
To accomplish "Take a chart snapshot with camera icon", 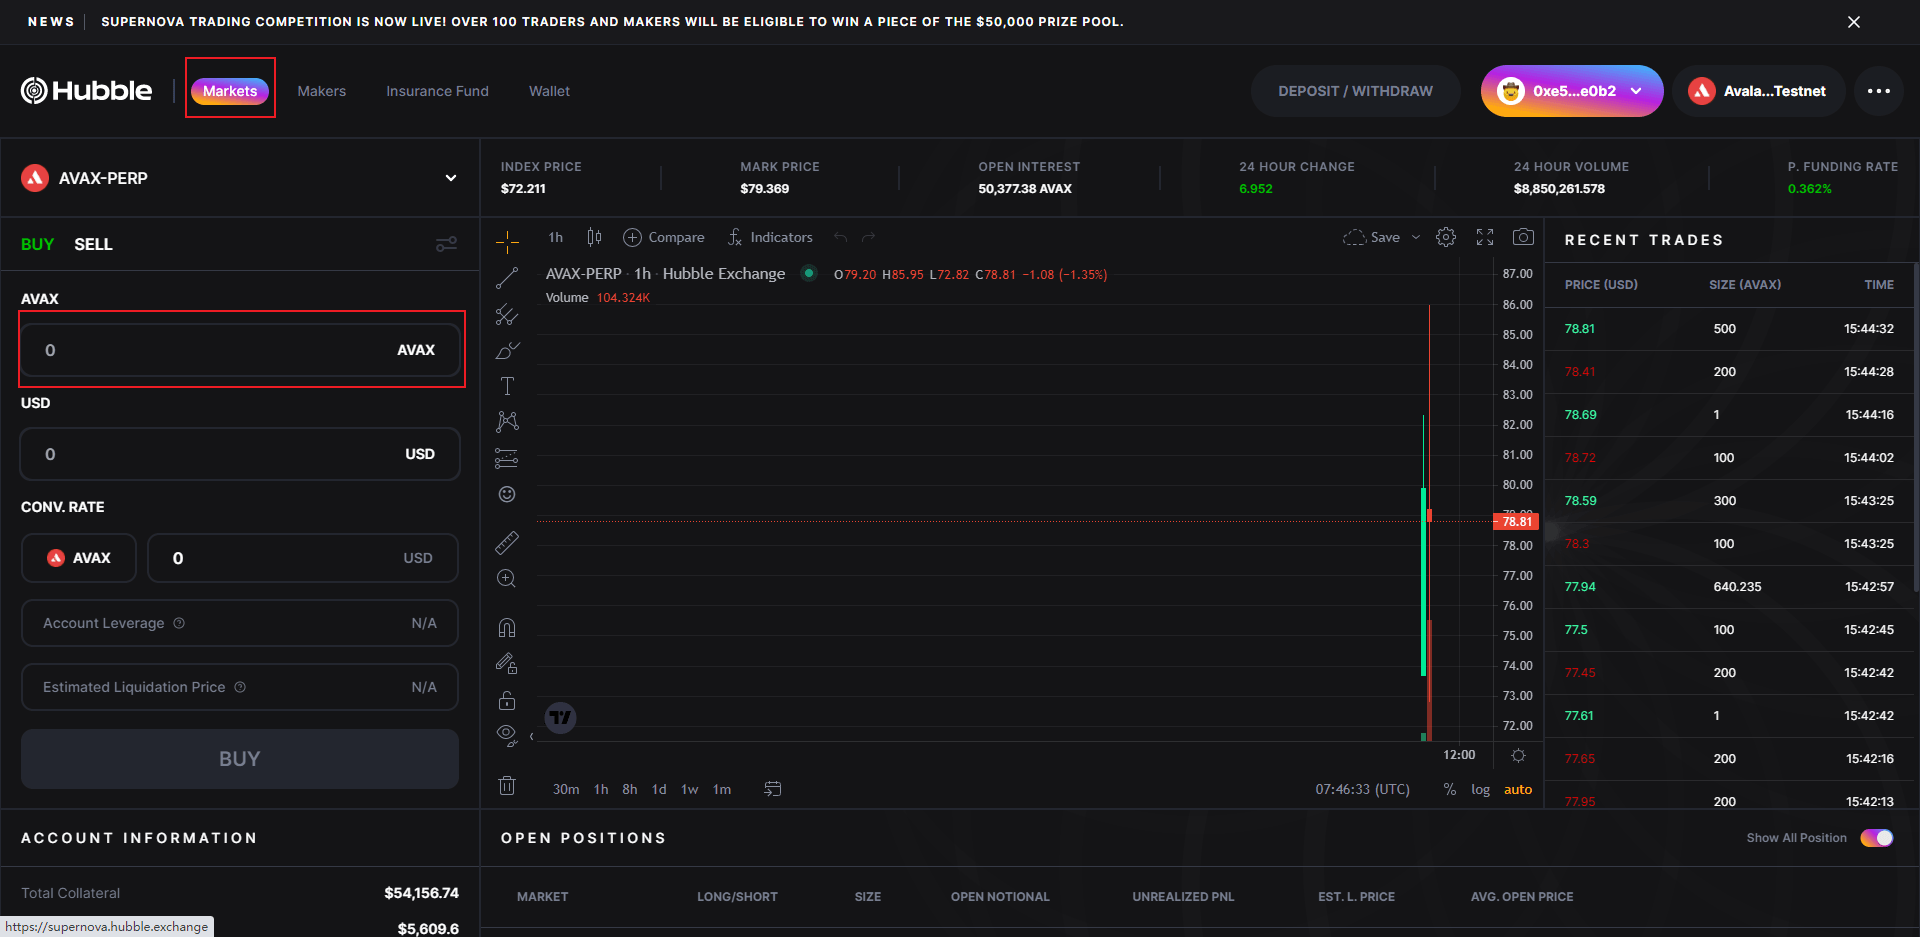I will pyautogui.click(x=1523, y=237).
